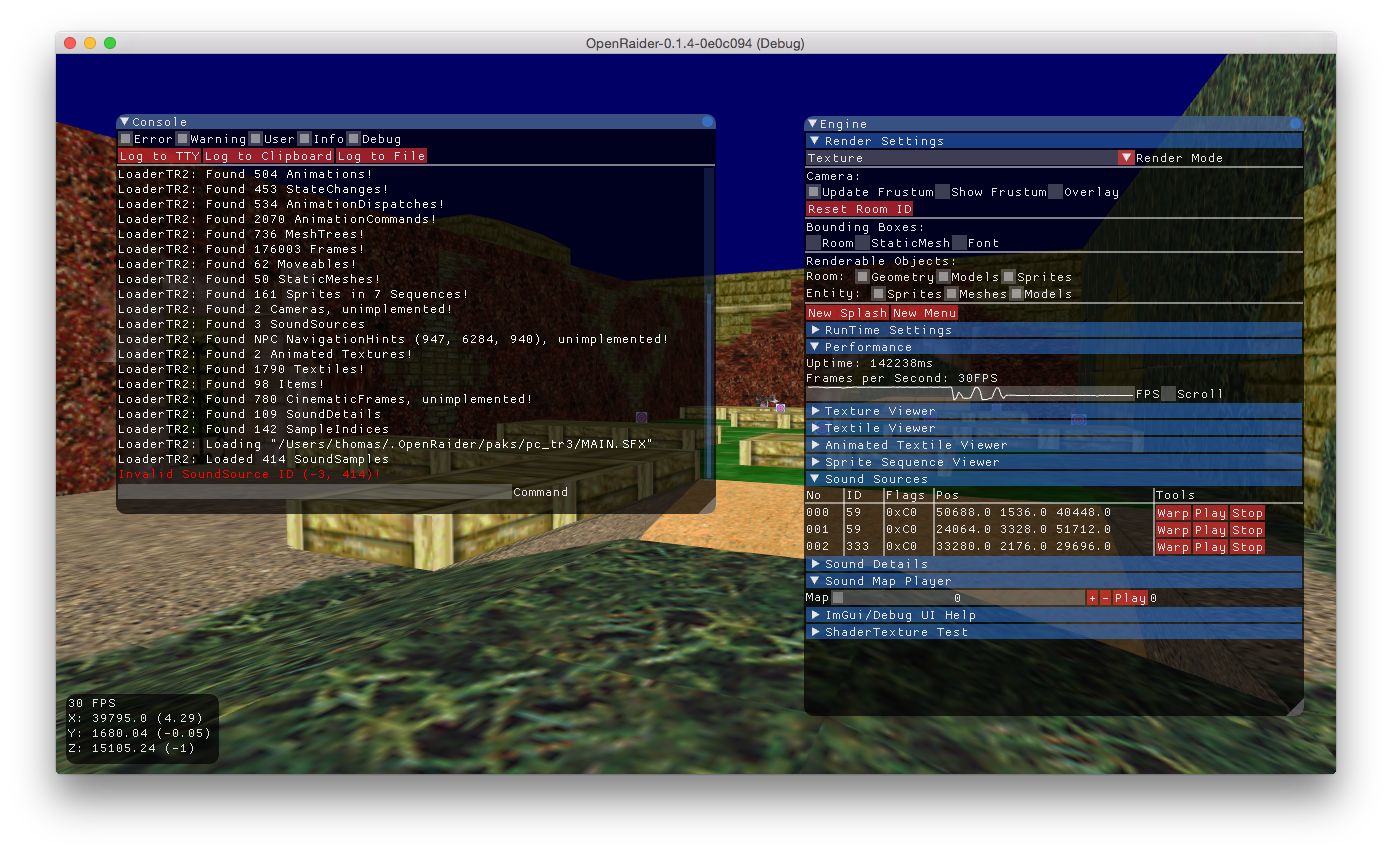Toggle the Info log filter checkbox
The height and width of the screenshot is (854, 1392).
pyautogui.click(x=305, y=139)
